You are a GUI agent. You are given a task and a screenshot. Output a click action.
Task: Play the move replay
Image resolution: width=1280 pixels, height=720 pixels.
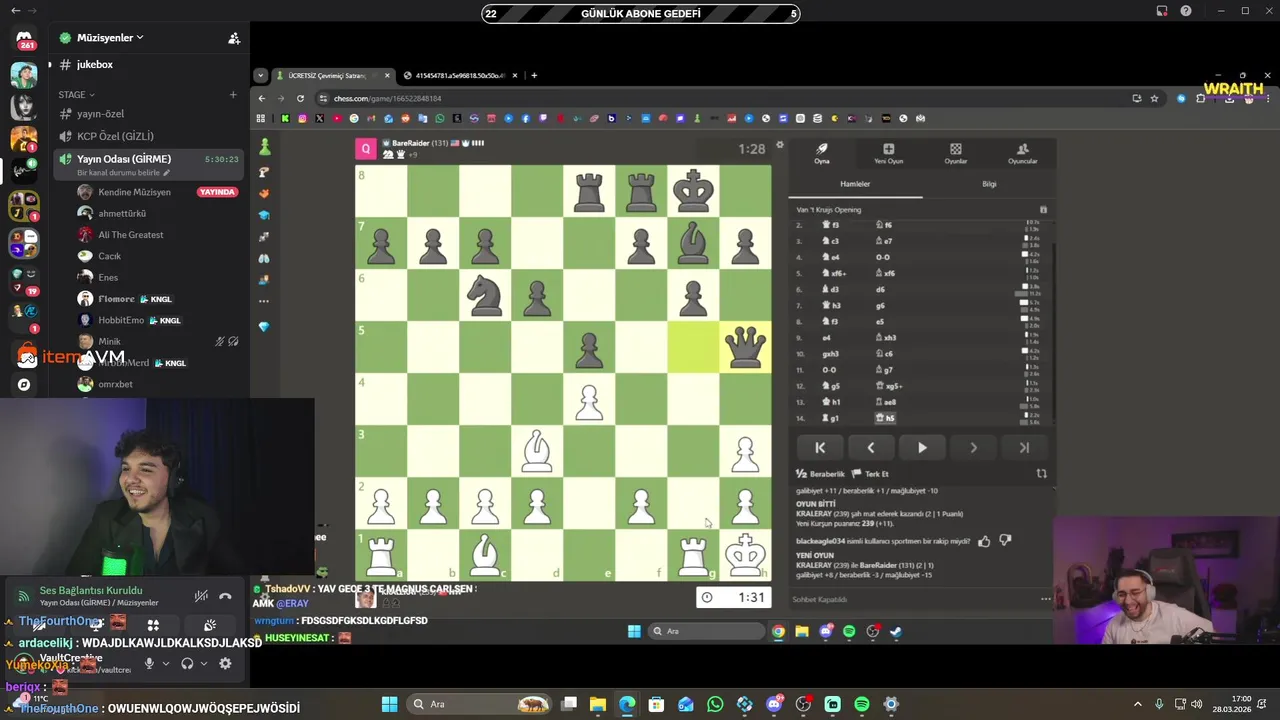tap(922, 448)
